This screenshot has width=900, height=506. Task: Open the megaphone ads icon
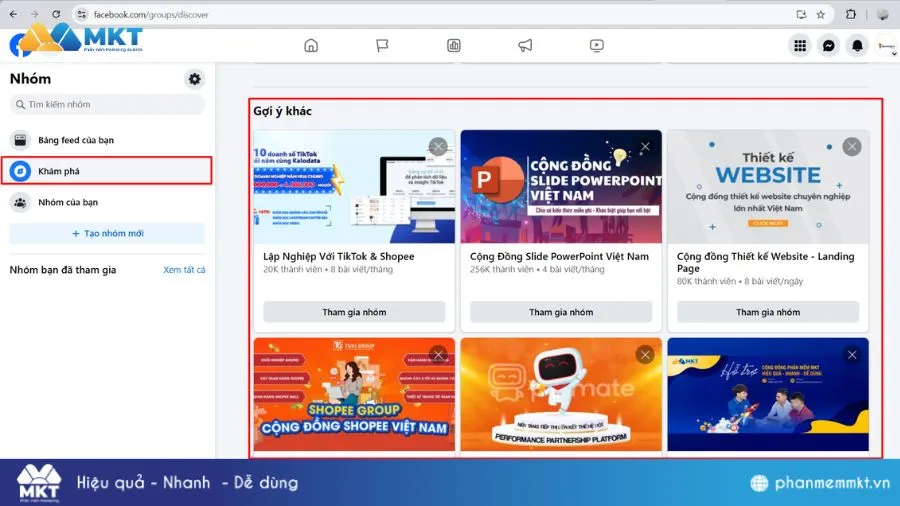[525, 45]
